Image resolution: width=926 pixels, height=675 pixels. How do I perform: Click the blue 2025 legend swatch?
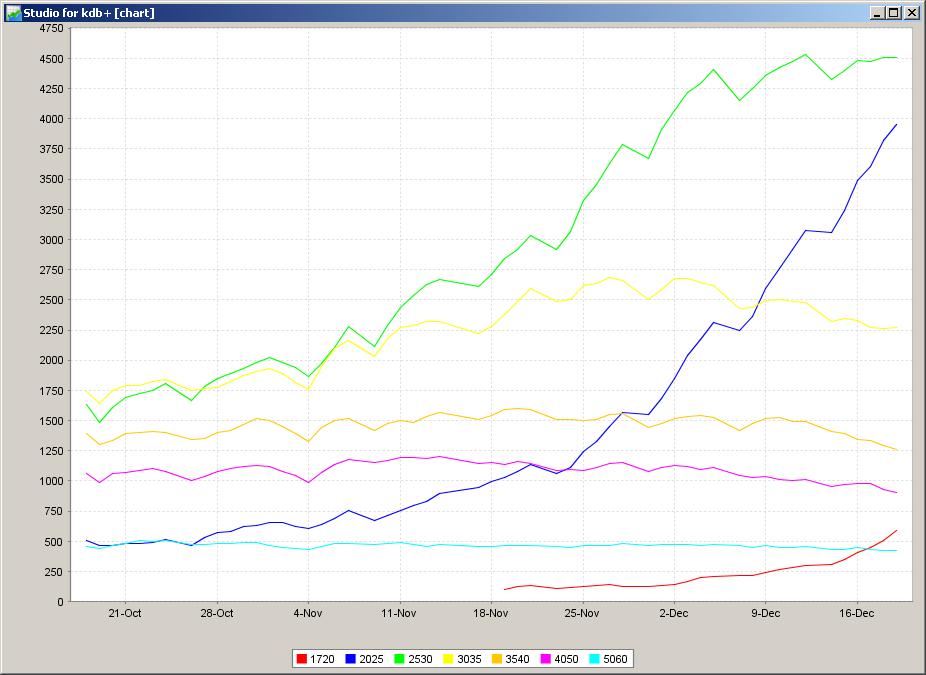(351, 659)
